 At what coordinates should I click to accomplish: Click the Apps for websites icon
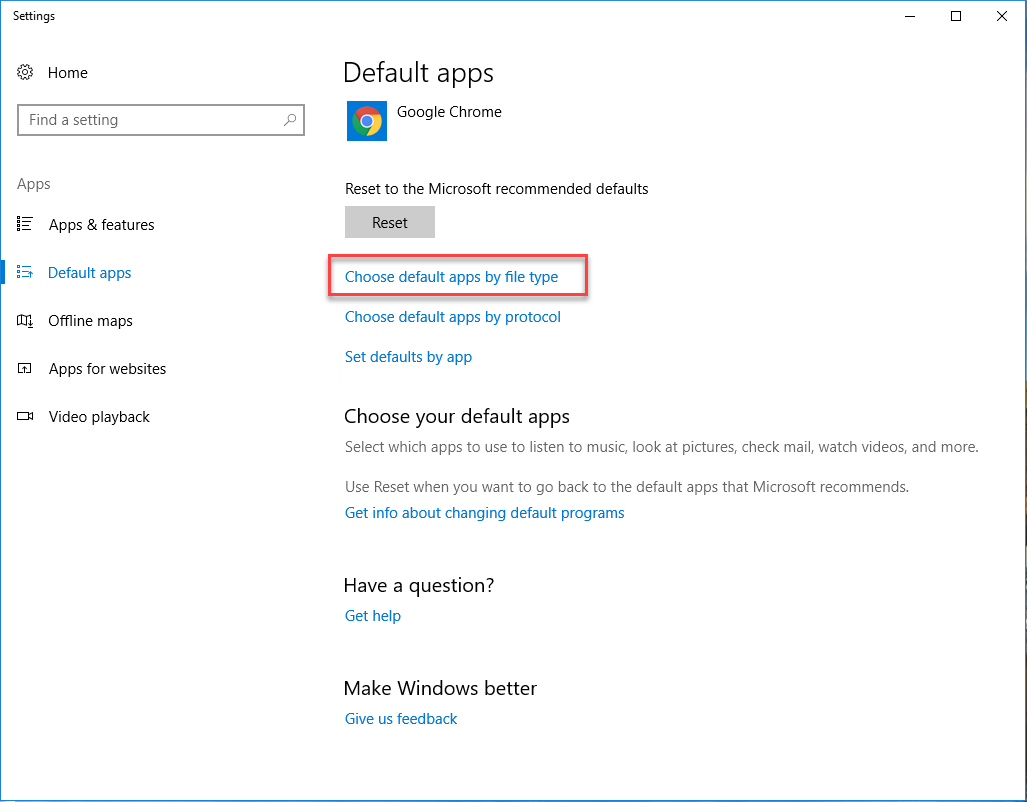25,368
